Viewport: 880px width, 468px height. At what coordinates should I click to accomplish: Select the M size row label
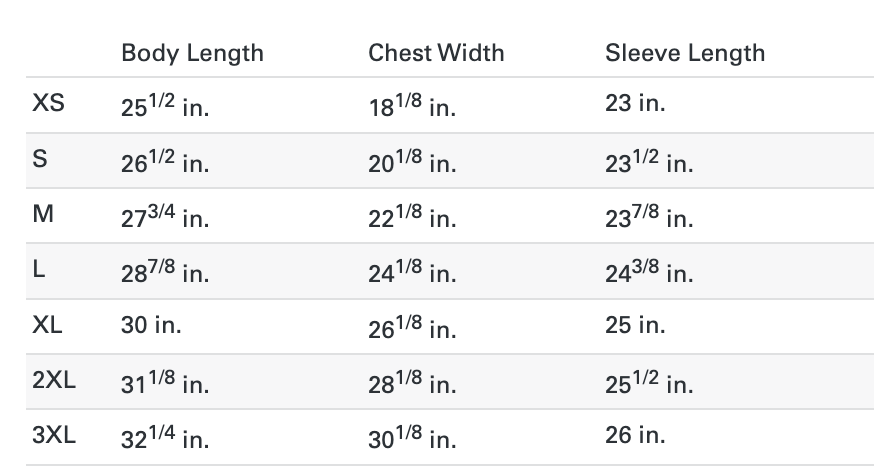click(42, 215)
